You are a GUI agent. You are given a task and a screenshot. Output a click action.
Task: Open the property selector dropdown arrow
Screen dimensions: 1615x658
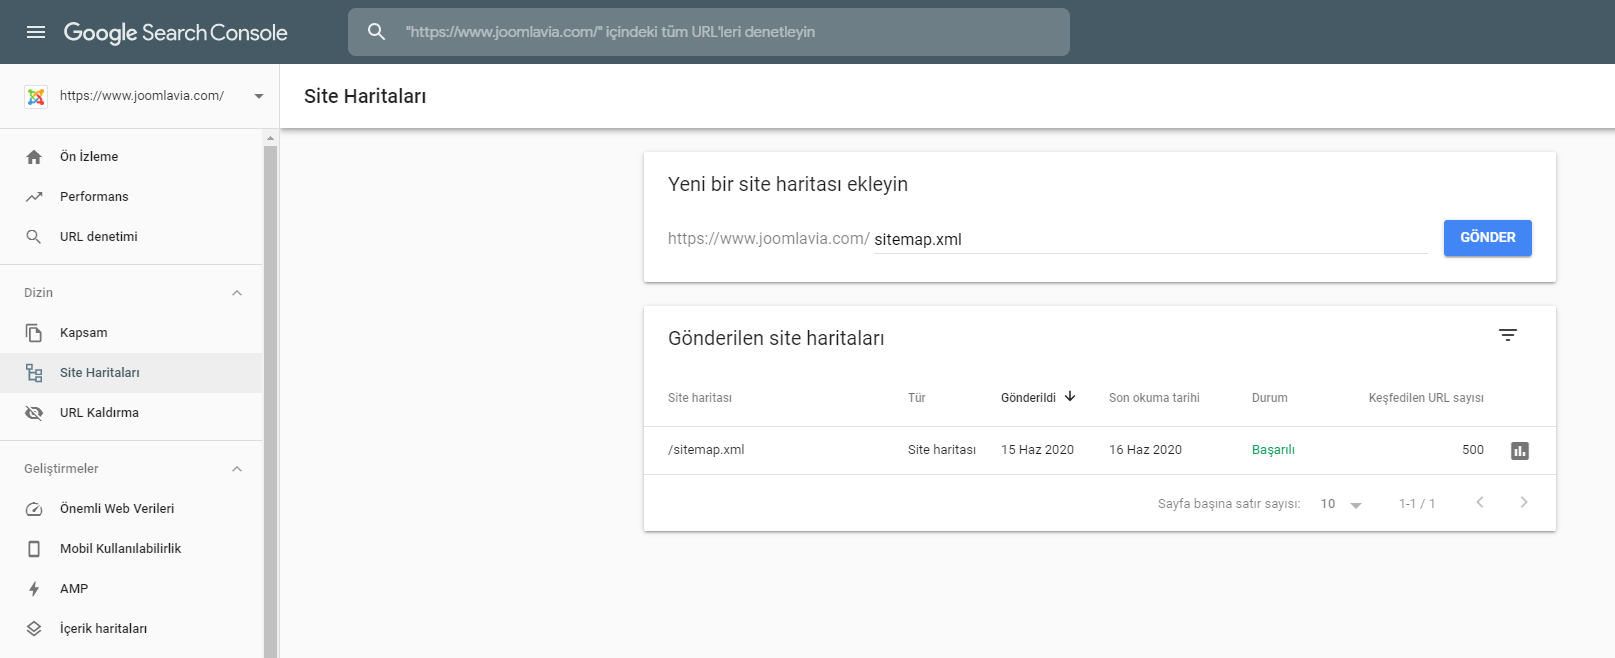coord(259,96)
